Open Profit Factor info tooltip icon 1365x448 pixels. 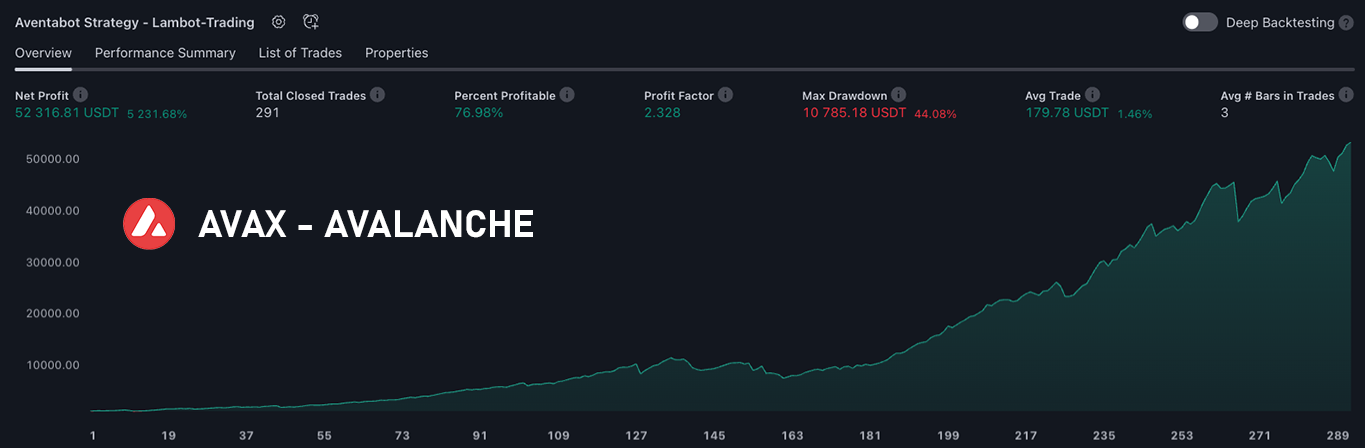[726, 95]
